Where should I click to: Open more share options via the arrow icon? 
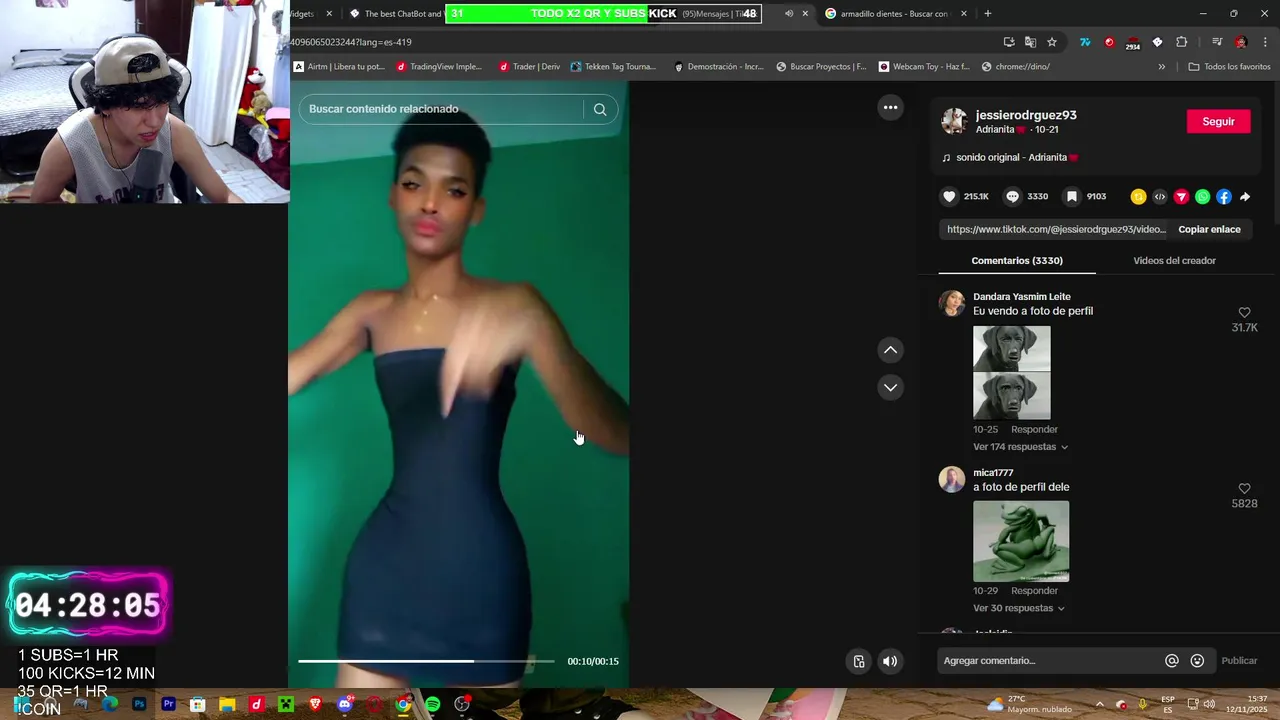tap(1245, 197)
